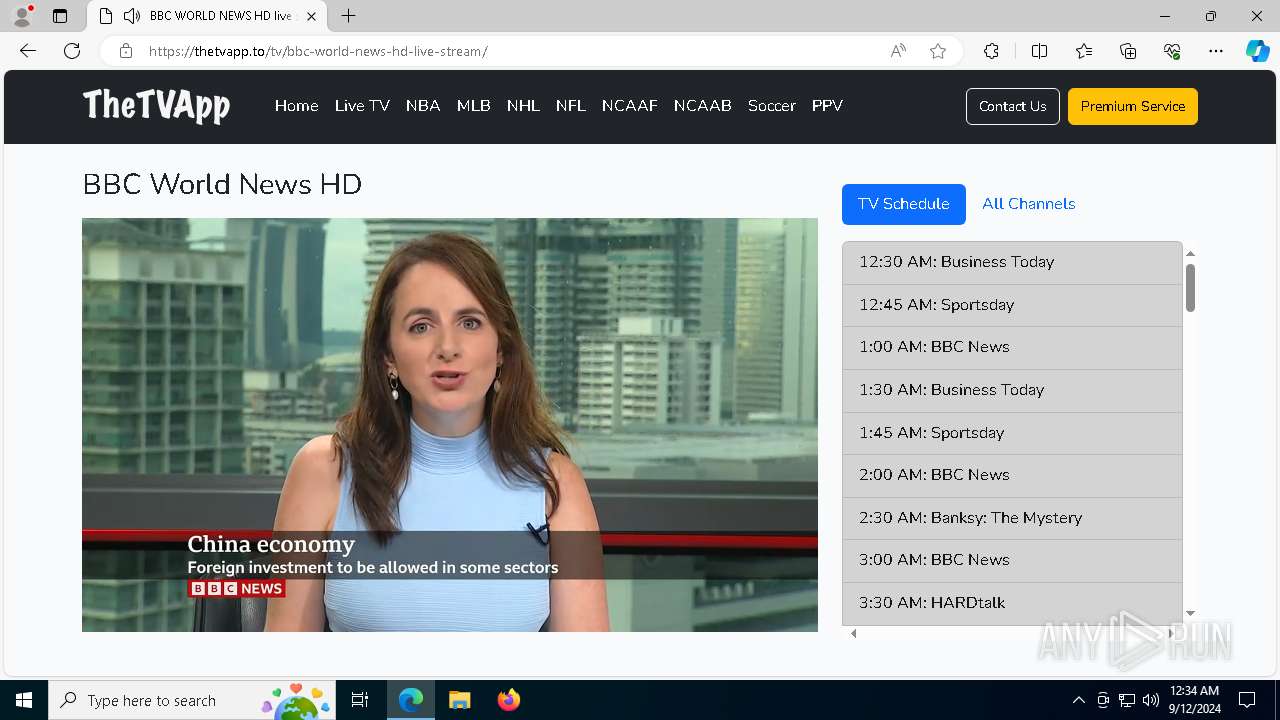Open Read aloud icon in address bar
The height and width of the screenshot is (720, 1280).
pyautogui.click(x=898, y=51)
